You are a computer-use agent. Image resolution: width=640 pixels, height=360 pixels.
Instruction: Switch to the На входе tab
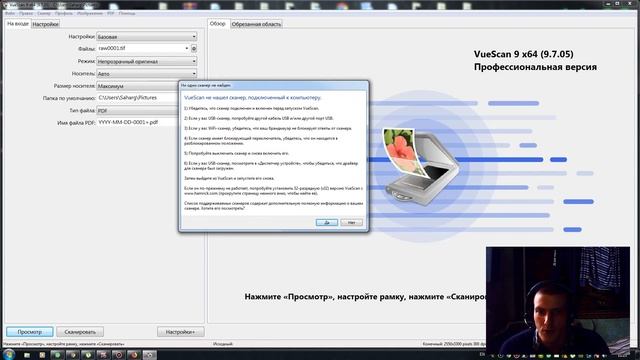tap(18, 24)
